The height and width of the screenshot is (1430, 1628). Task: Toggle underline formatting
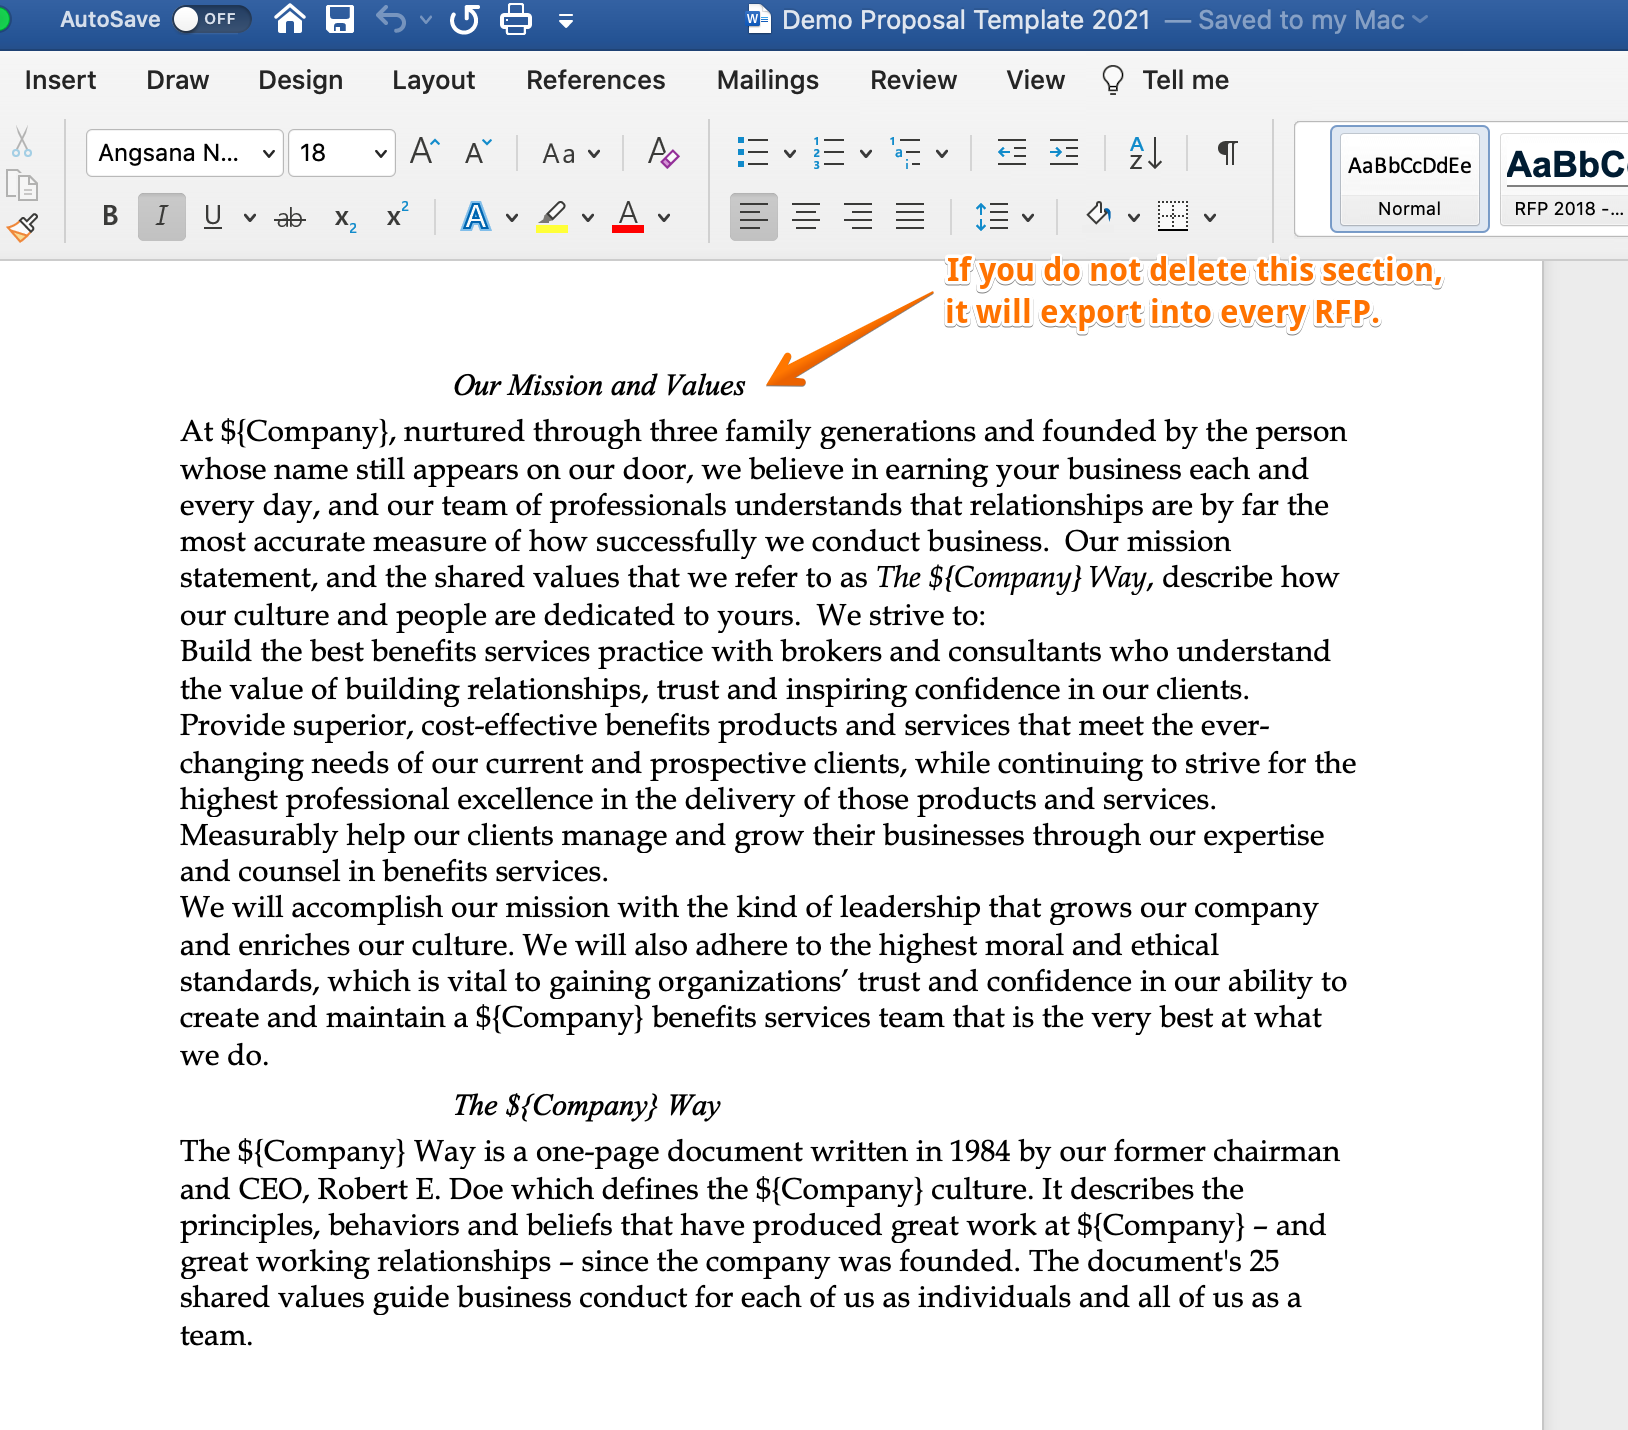click(212, 216)
